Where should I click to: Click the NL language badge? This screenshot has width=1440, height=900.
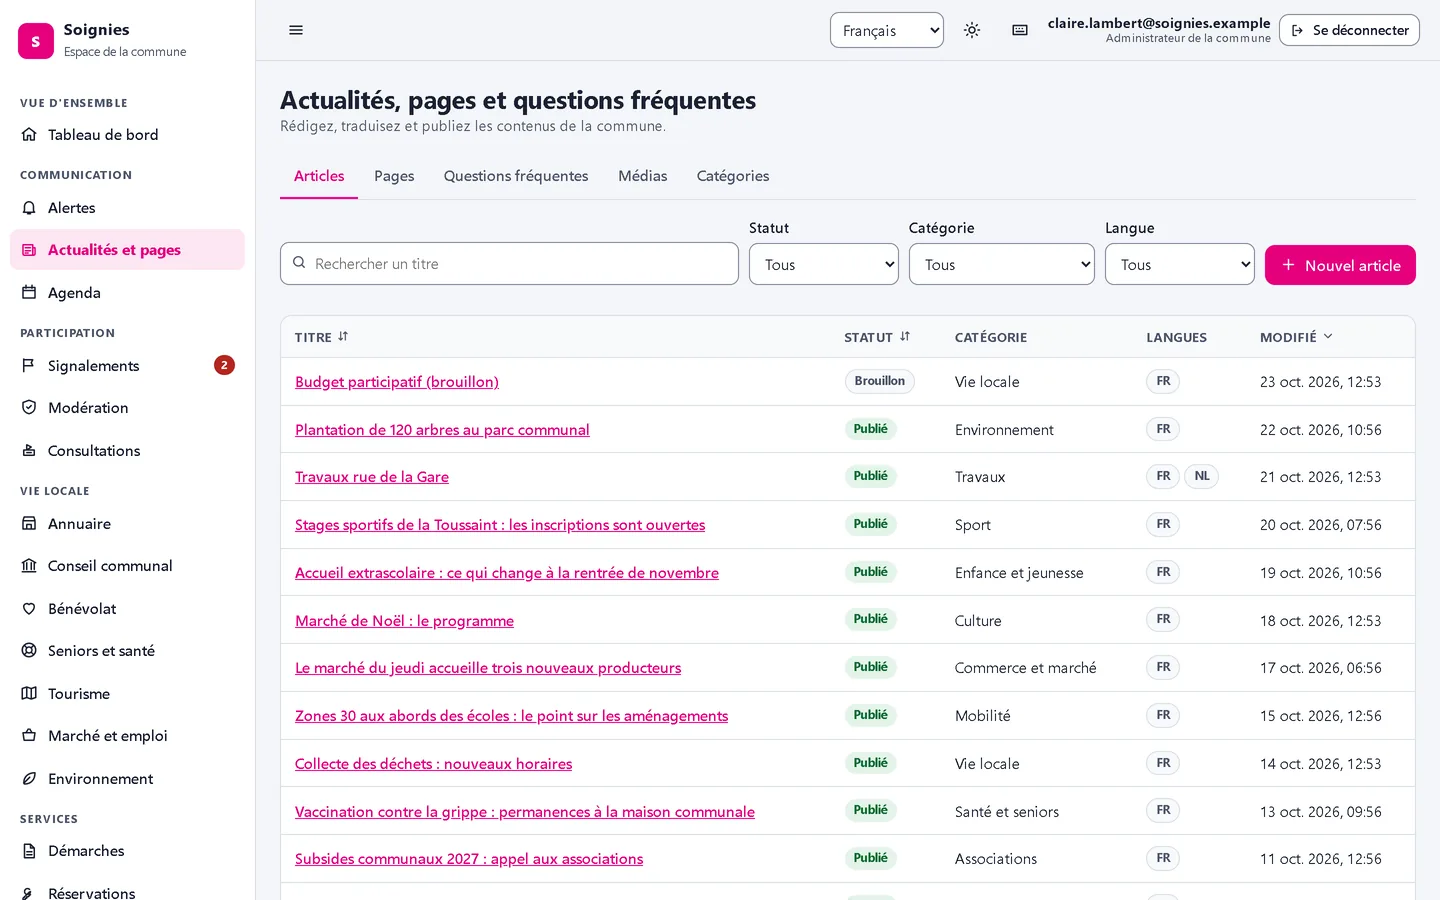(x=1202, y=476)
